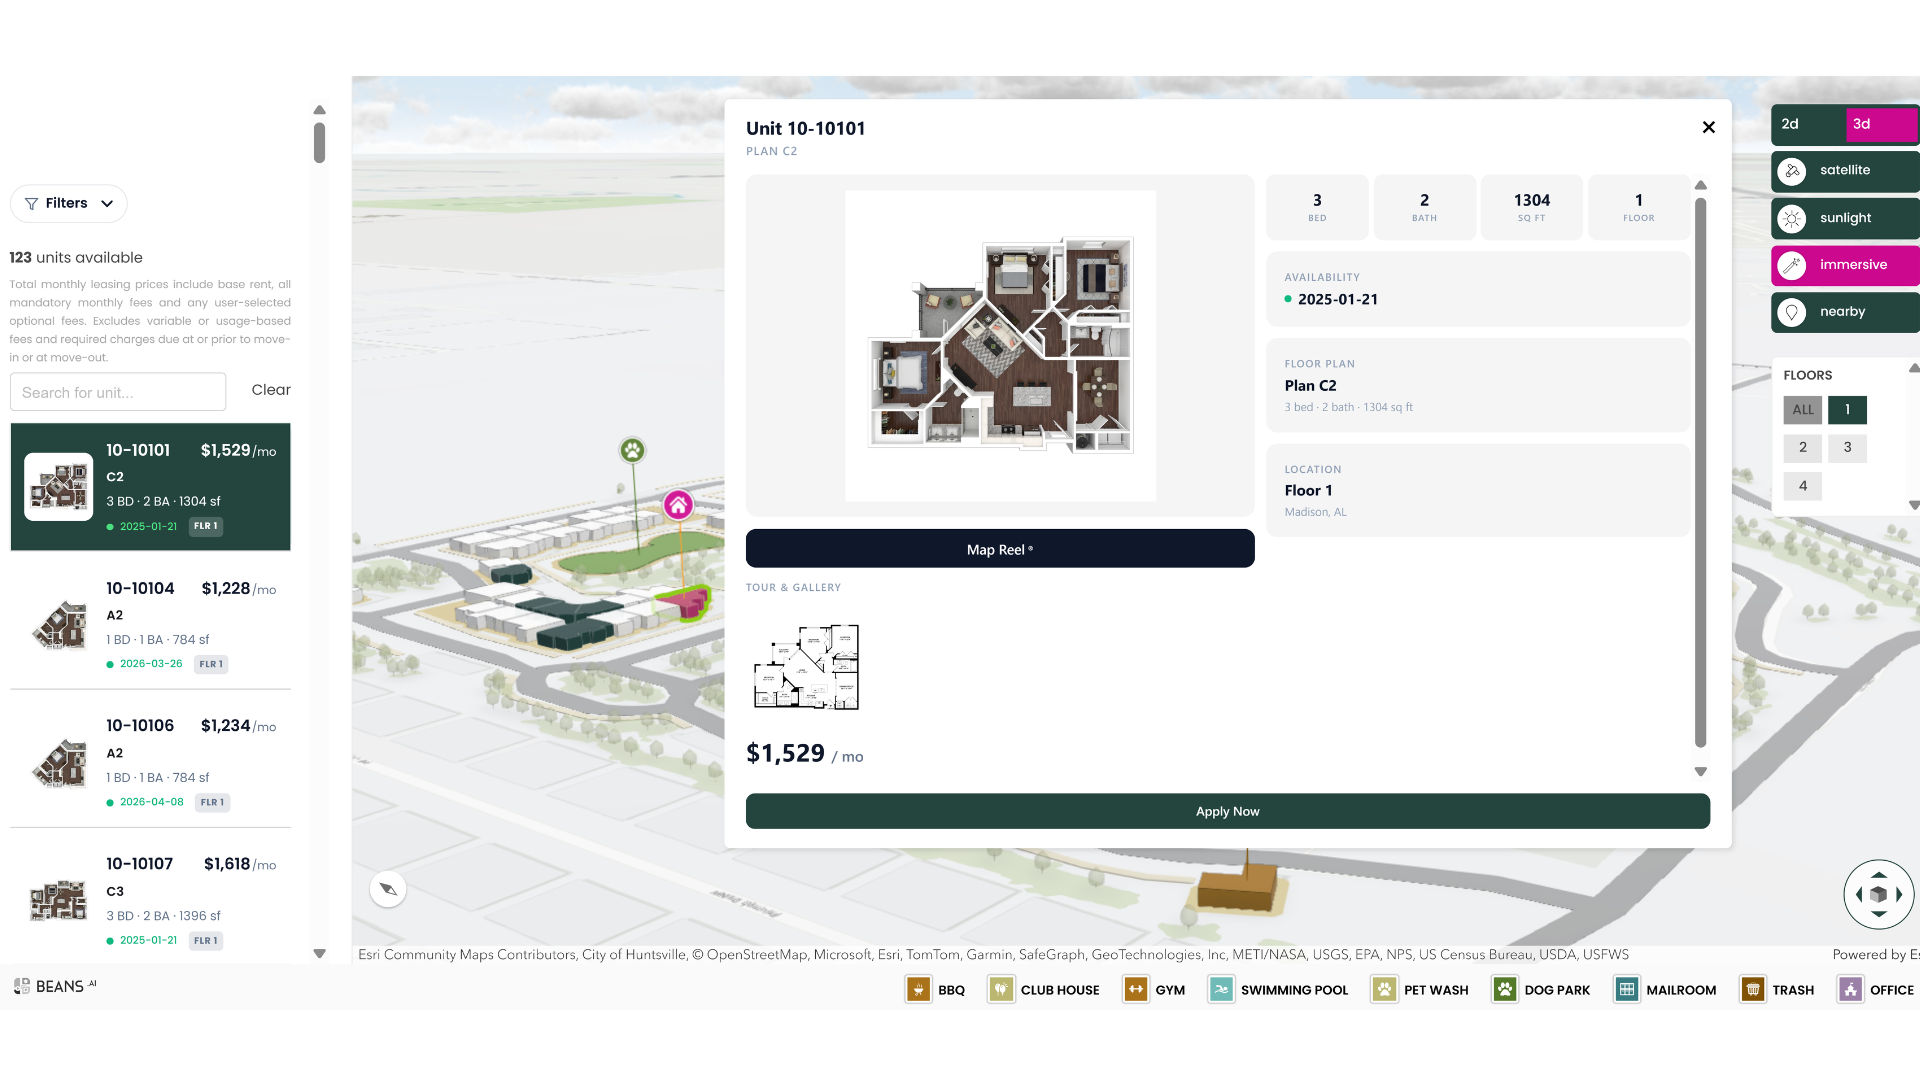Select unit 10-10107 listing
The height and width of the screenshot is (1080, 1920).
pyautogui.click(x=151, y=901)
